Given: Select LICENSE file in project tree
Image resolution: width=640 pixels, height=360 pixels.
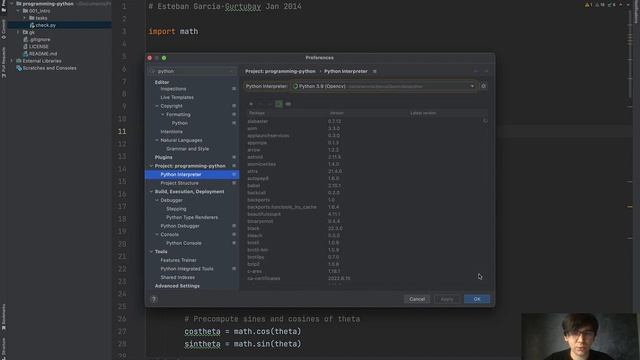Looking at the screenshot, I should point(38,47).
